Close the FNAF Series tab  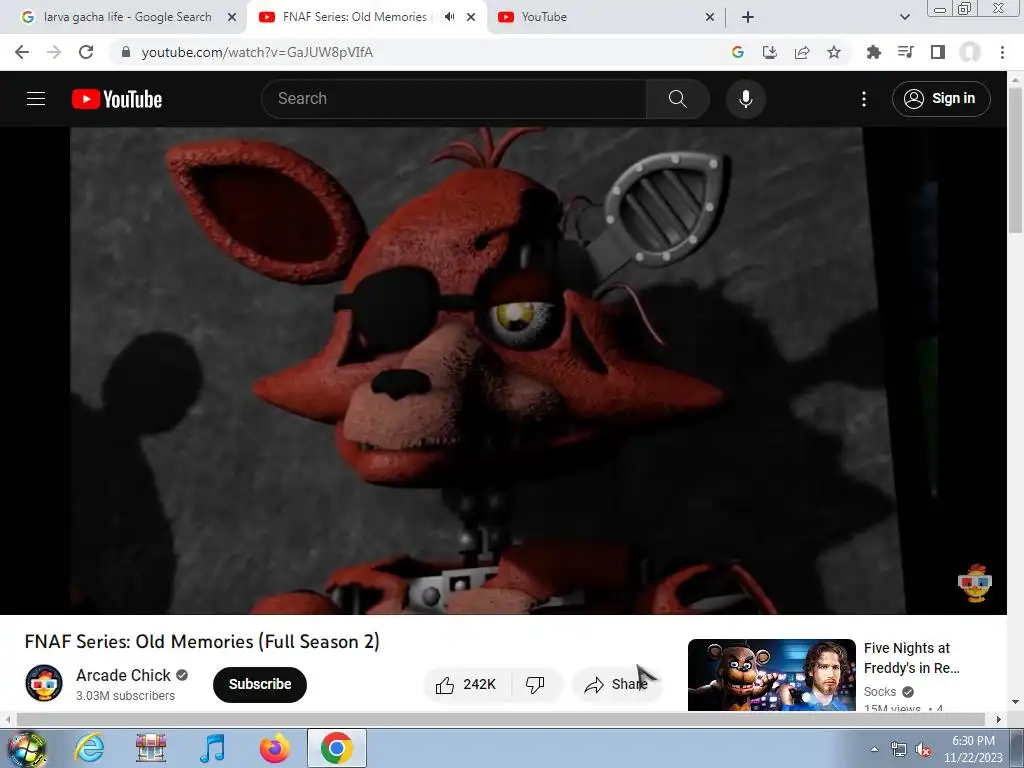(x=471, y=17)
